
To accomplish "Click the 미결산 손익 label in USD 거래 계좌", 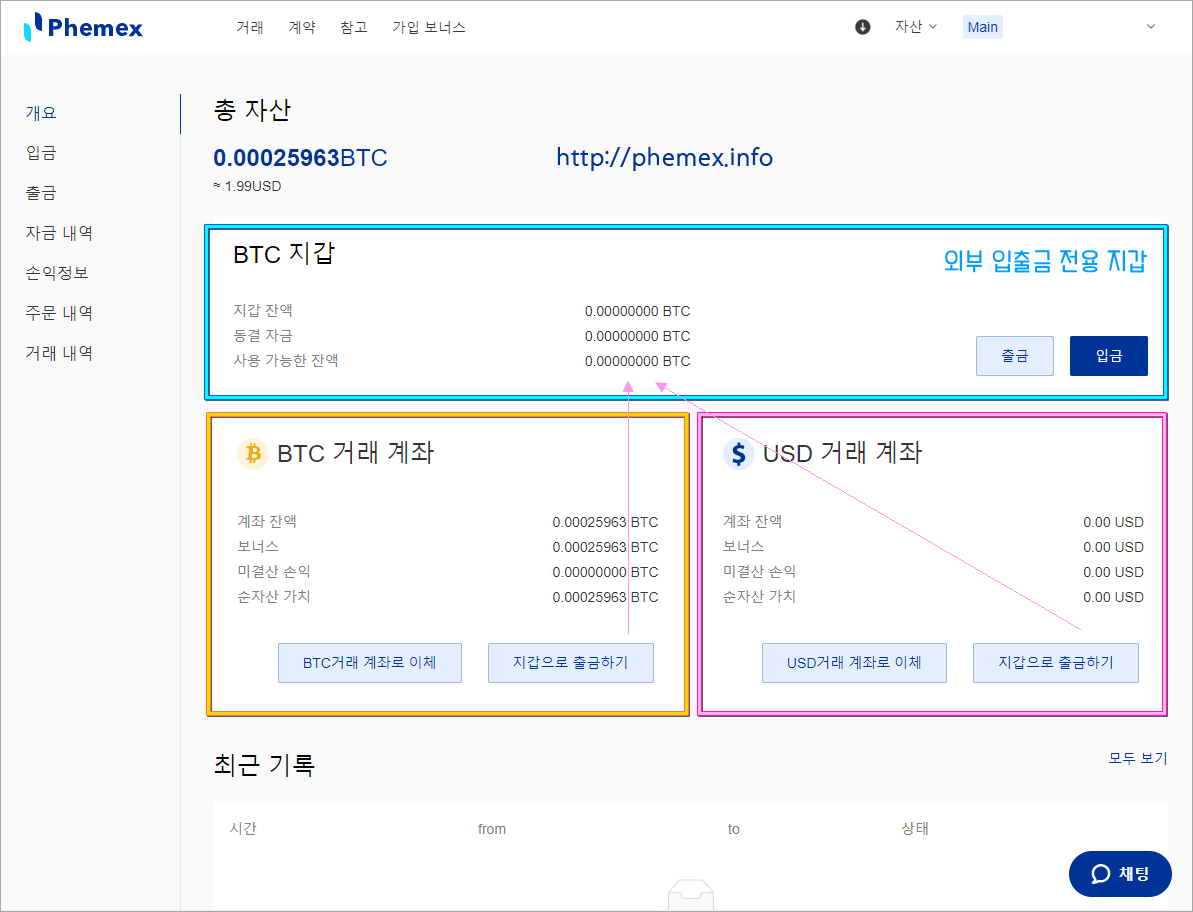I will click(759, 572).
